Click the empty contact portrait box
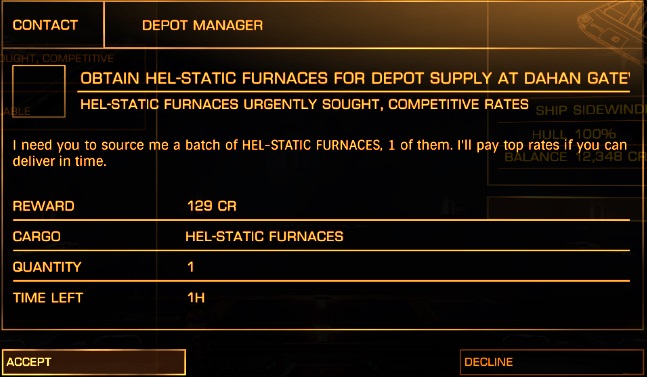The image size is (647, 377). tap(39, 91)
